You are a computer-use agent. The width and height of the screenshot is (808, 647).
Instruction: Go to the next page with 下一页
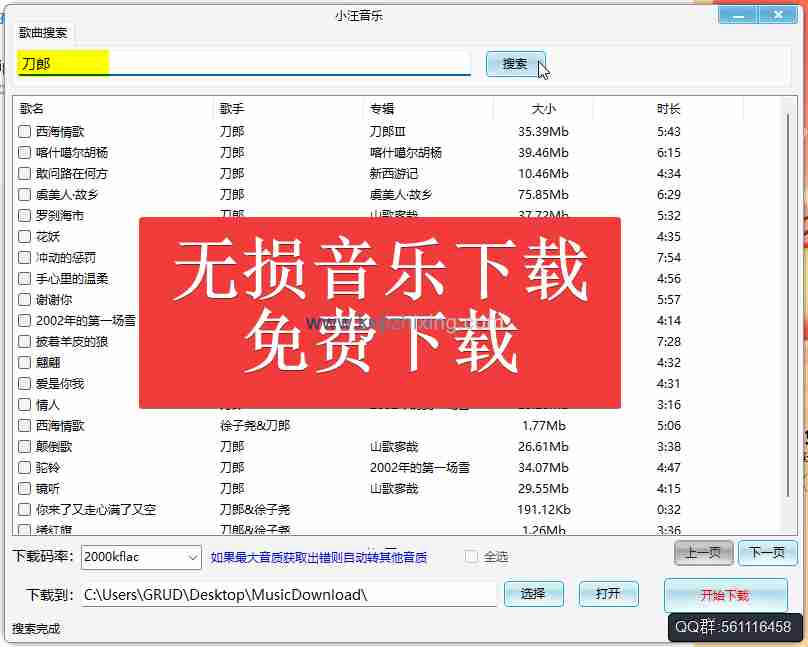click(x=767, y=553)
